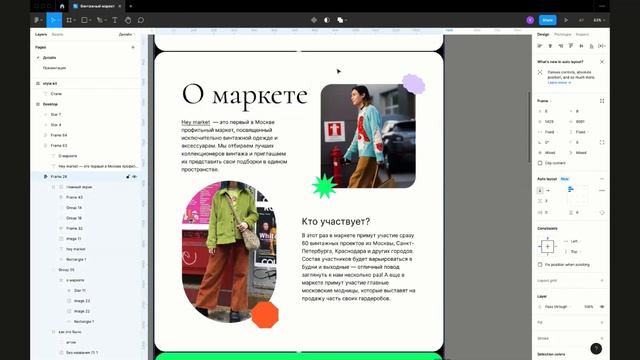
Task: Select the Rectangle shape tool
Action: (x=84, y=20)
